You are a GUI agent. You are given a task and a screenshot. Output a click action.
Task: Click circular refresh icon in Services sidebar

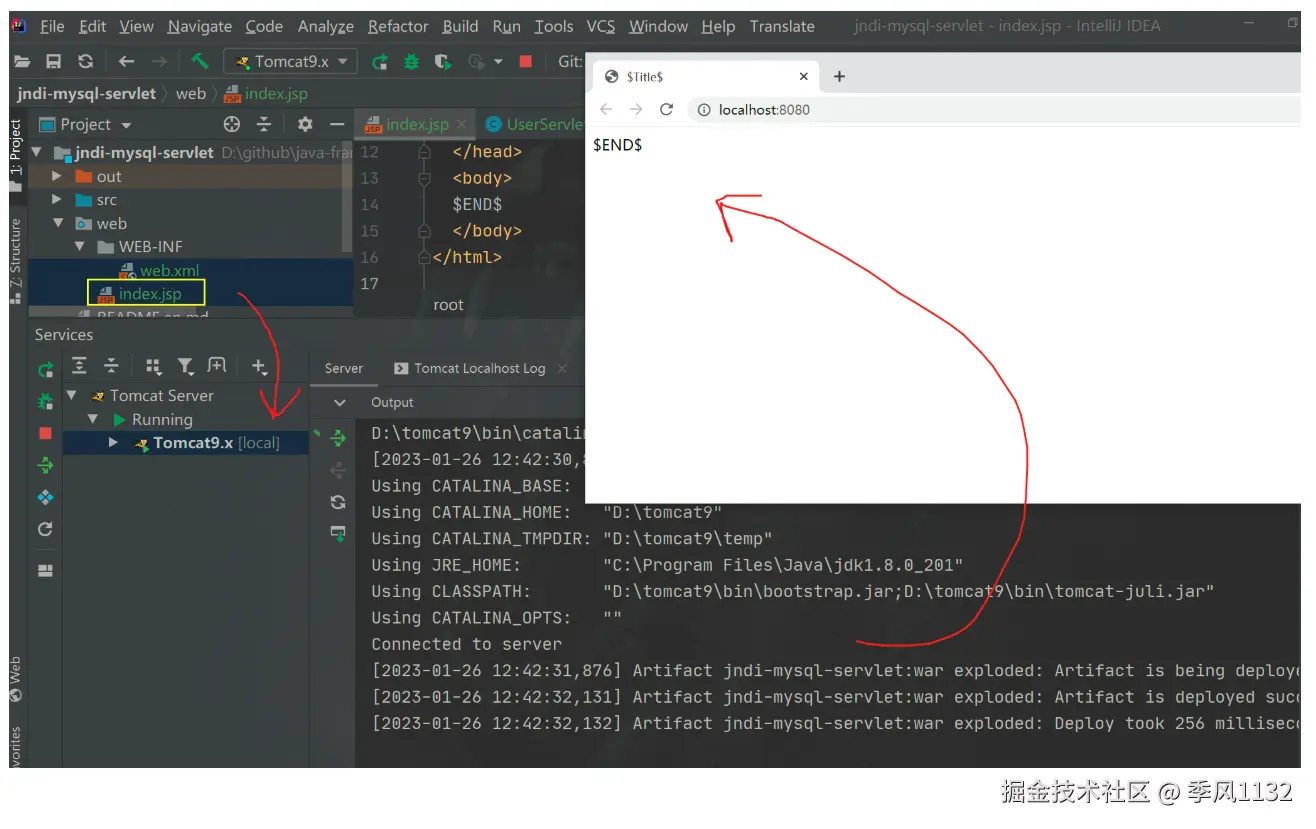(x=45, y=529)
